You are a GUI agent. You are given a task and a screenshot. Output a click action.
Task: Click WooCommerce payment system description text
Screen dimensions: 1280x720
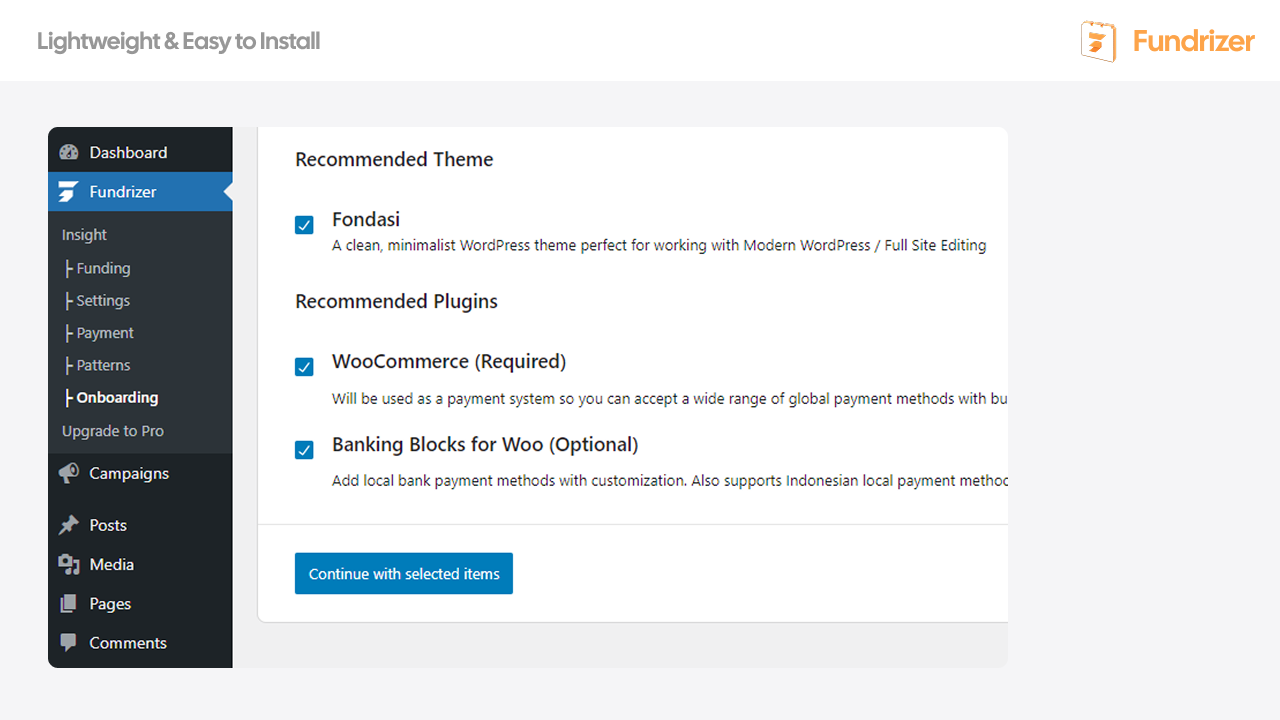point(670,399)
